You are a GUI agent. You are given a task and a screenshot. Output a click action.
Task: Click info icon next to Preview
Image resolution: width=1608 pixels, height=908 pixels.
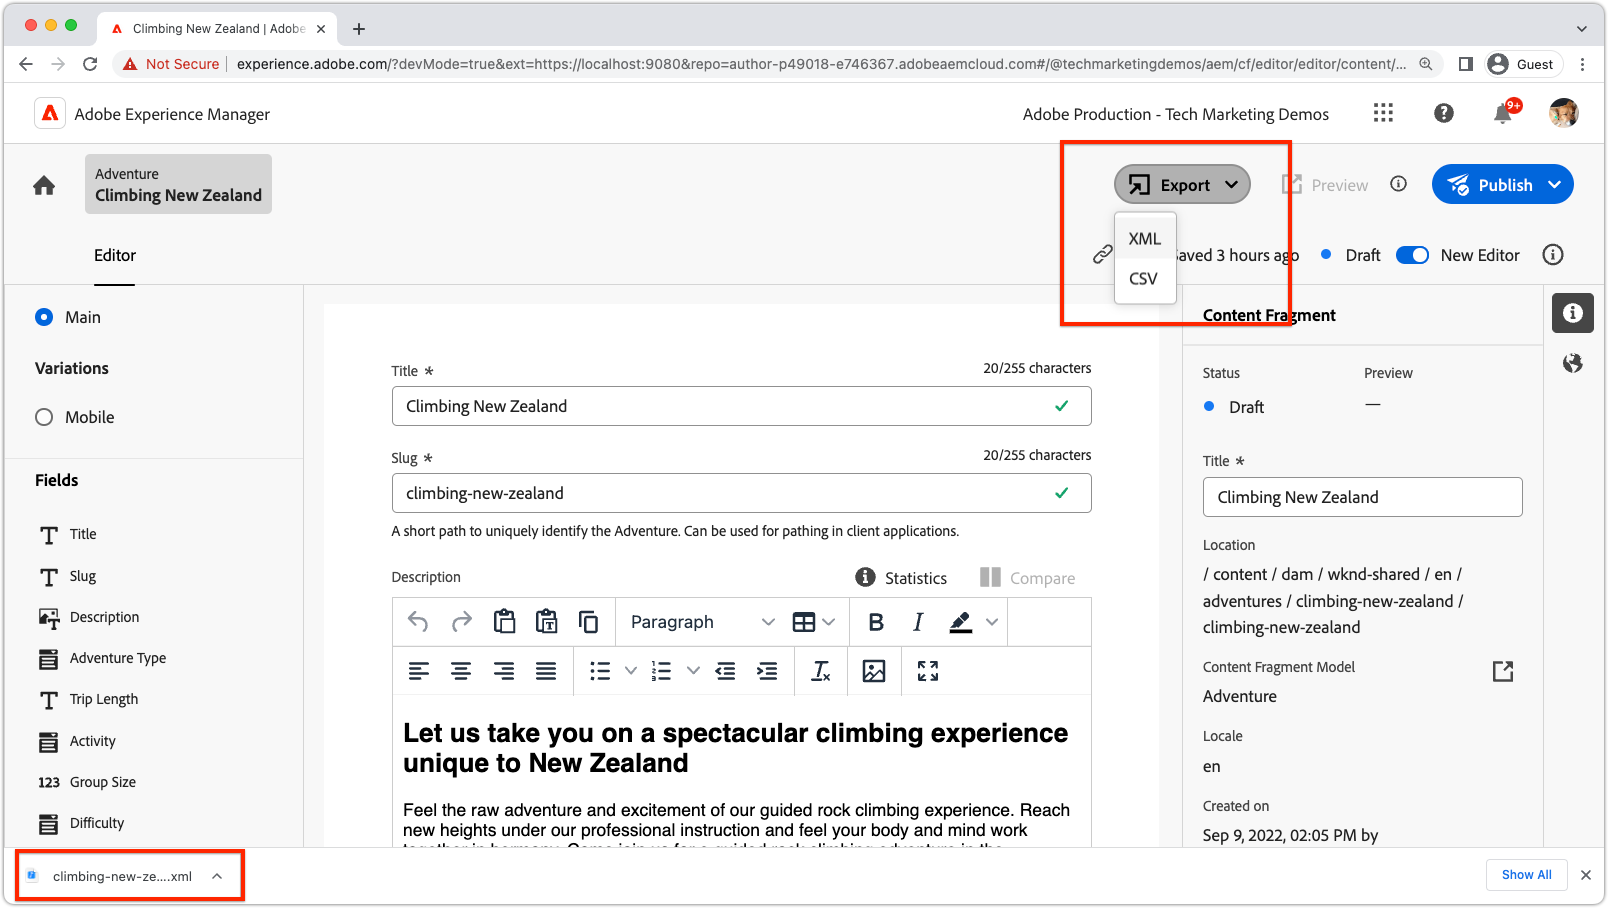[x=1399, y=184]
